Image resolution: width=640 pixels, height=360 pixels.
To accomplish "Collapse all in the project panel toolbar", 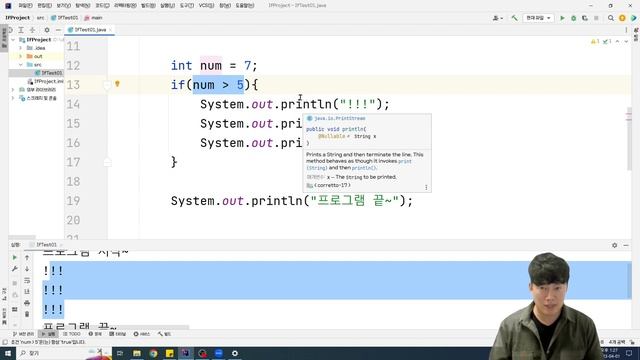I will (x=32, y=30).
